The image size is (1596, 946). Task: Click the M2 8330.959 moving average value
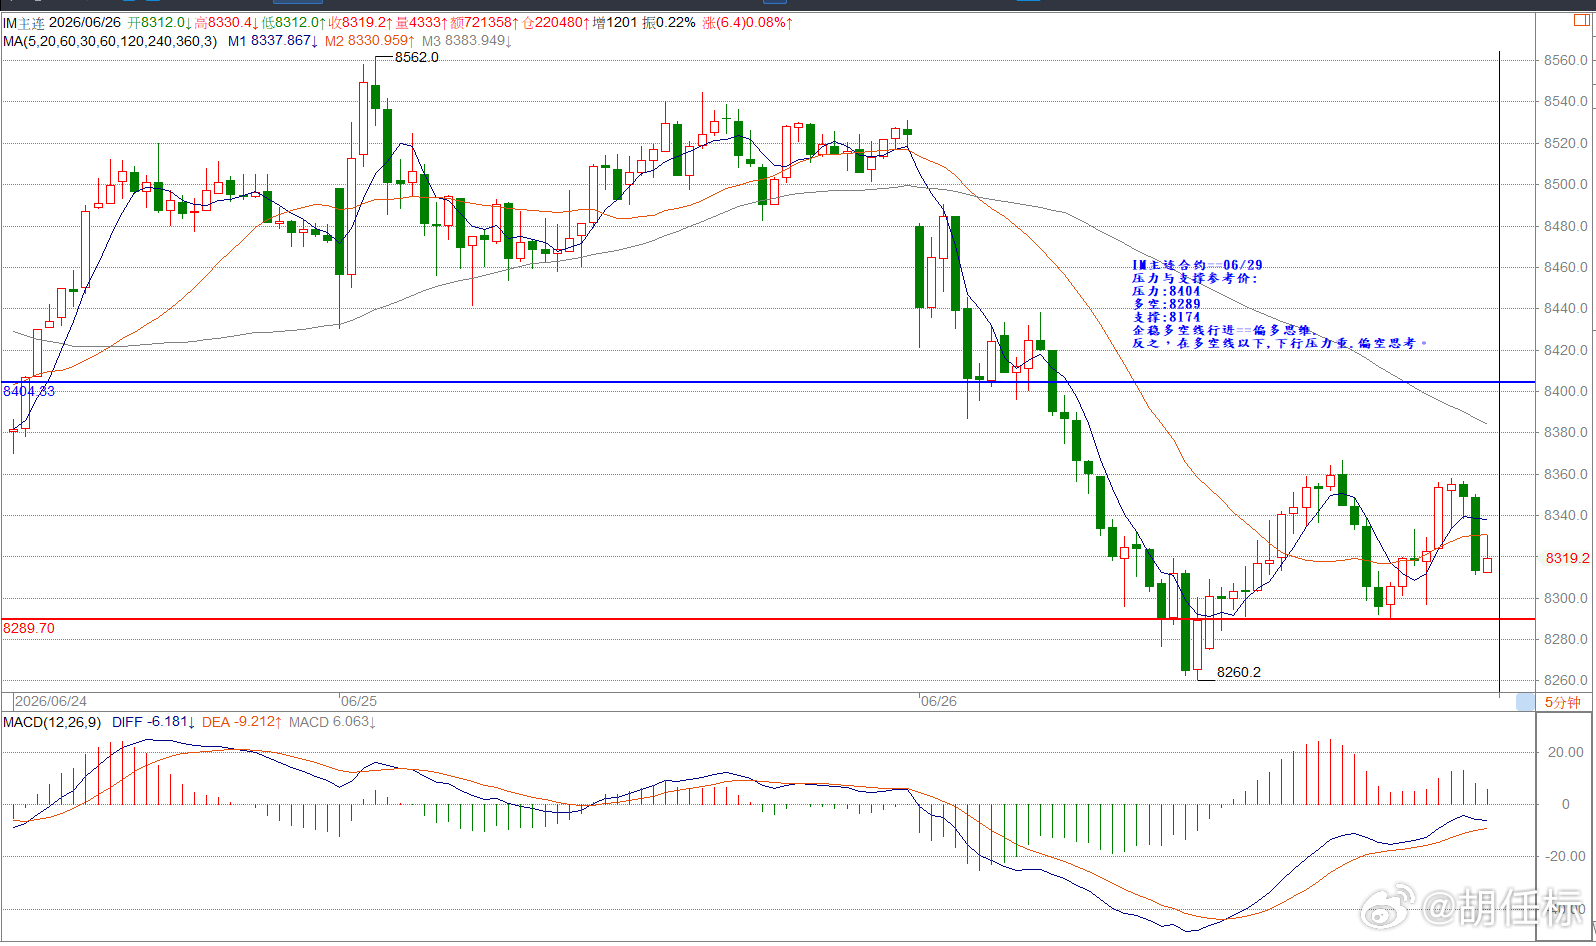coord(369,41)
